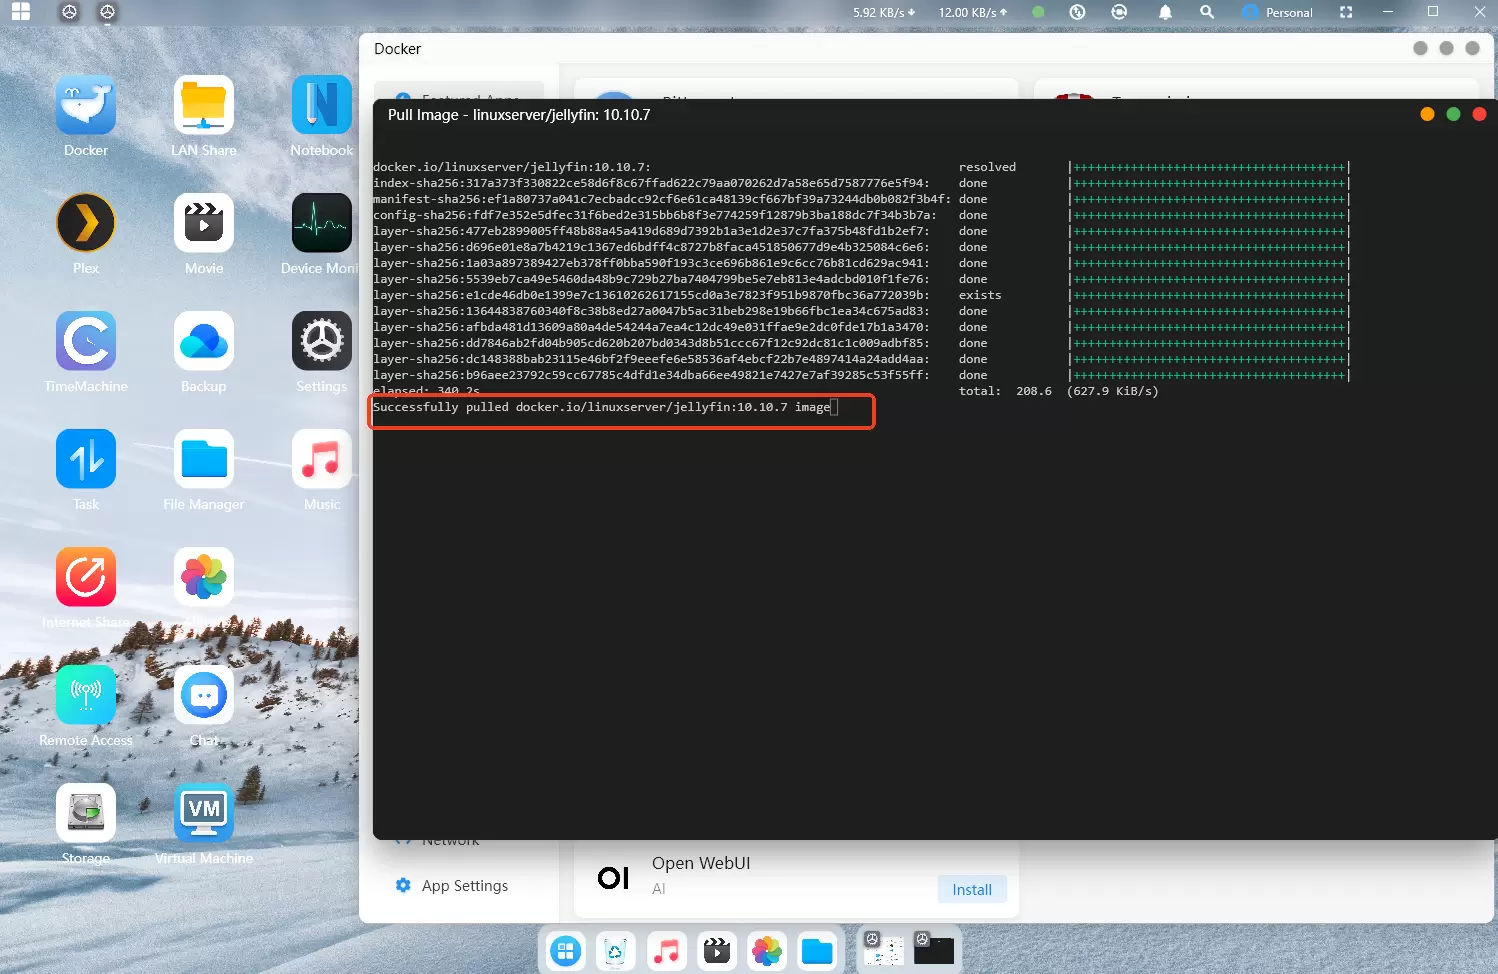The width and height of the screenshot is (1498, 974).
Task: Install the Open WebUI app
Action: [972, 889]
